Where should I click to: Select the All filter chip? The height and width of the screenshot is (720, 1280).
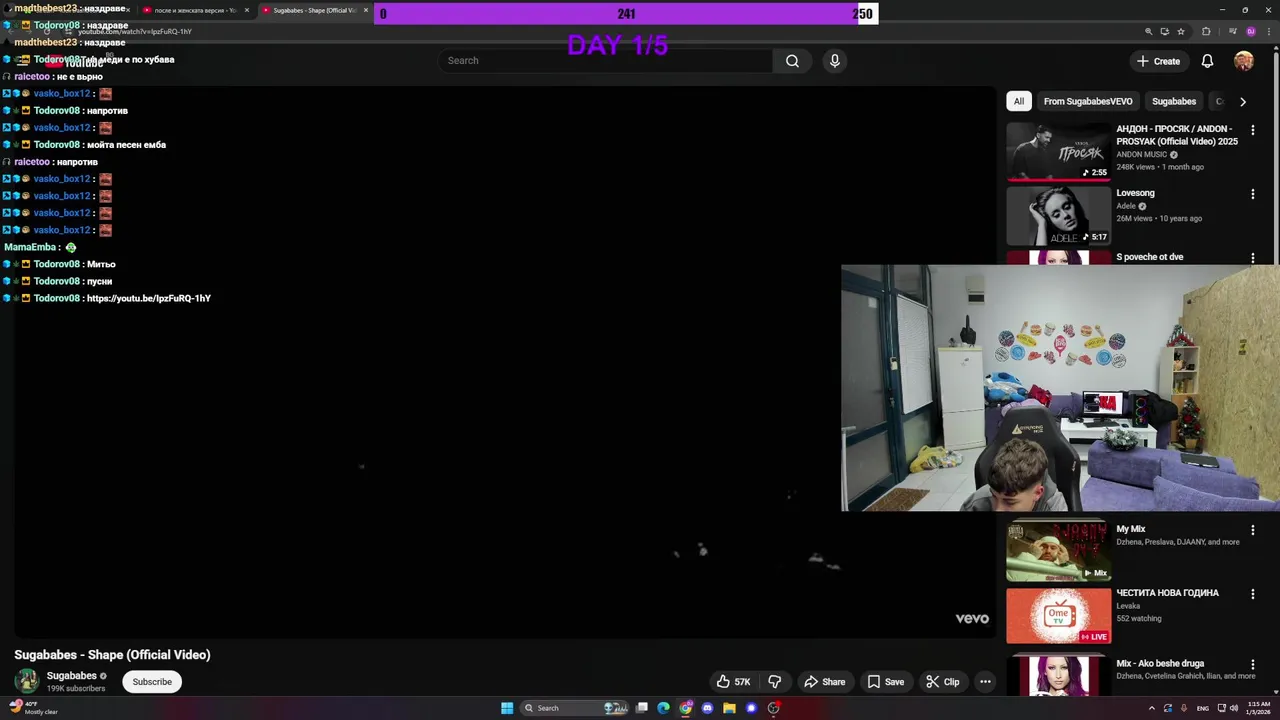[1019, 101]
